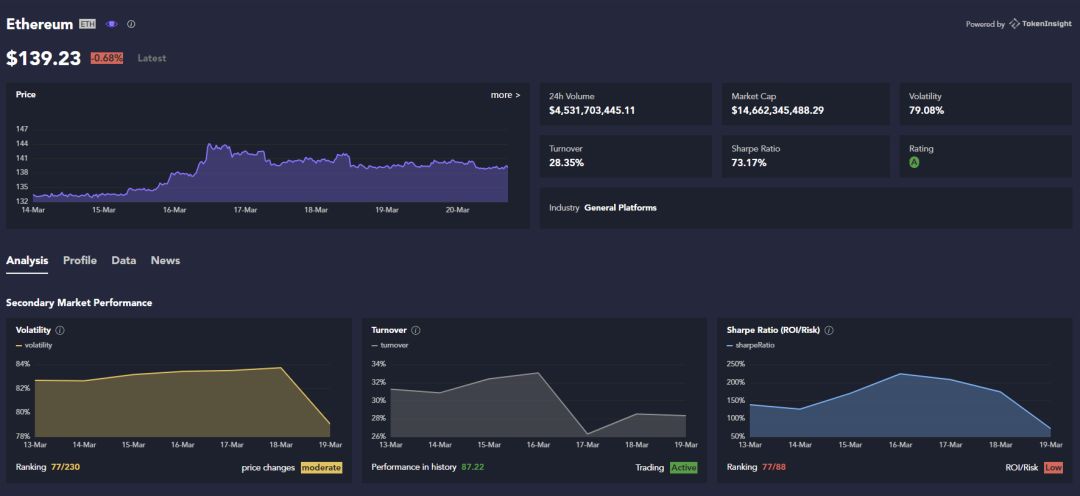The height and width of the screenshot is (496, 1080).
Task: Click 24h Volume value $4,531,703,445.11
Action: [592, 110]
